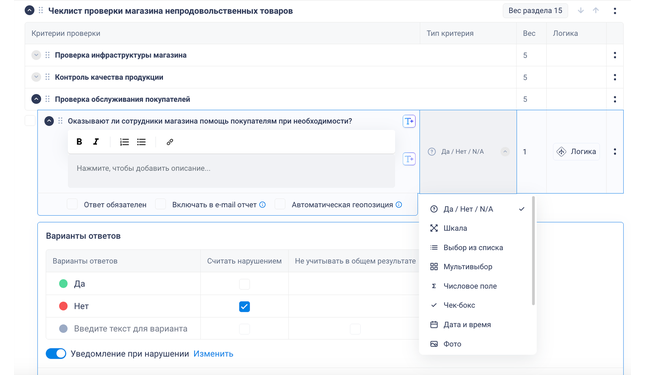Click text-format icon next to description field
Image resolution: width=646 pixels, height=375 pixels.
click(x=409, y=159)
